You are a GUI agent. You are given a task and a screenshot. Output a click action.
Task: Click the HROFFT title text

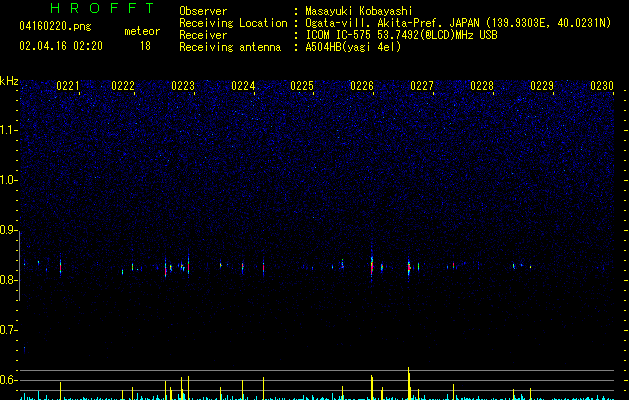[103, 8]
